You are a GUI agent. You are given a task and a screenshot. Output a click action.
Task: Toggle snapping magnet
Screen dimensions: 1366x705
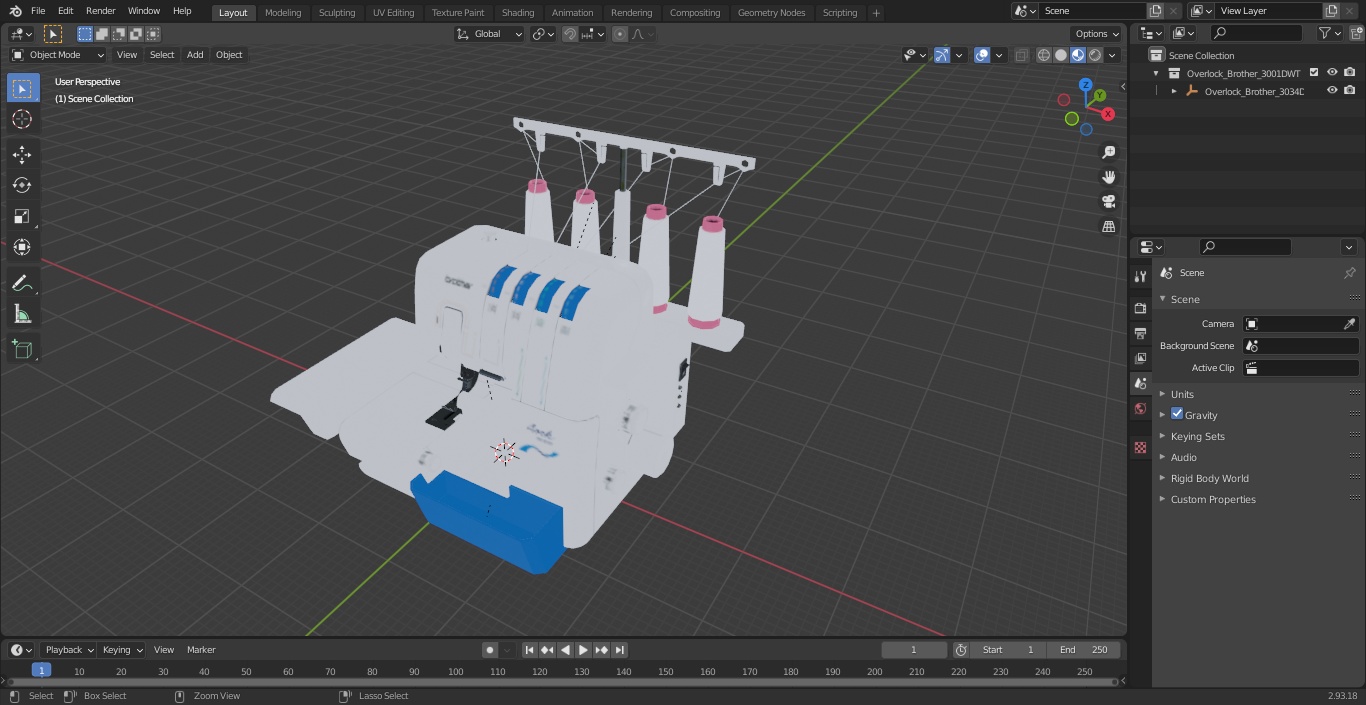(x=570, y=34)
